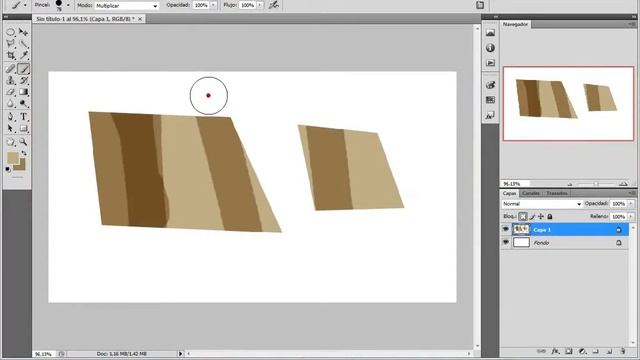640x360 pixels.
Task: Select the Move tool
Action: [24, 32]
